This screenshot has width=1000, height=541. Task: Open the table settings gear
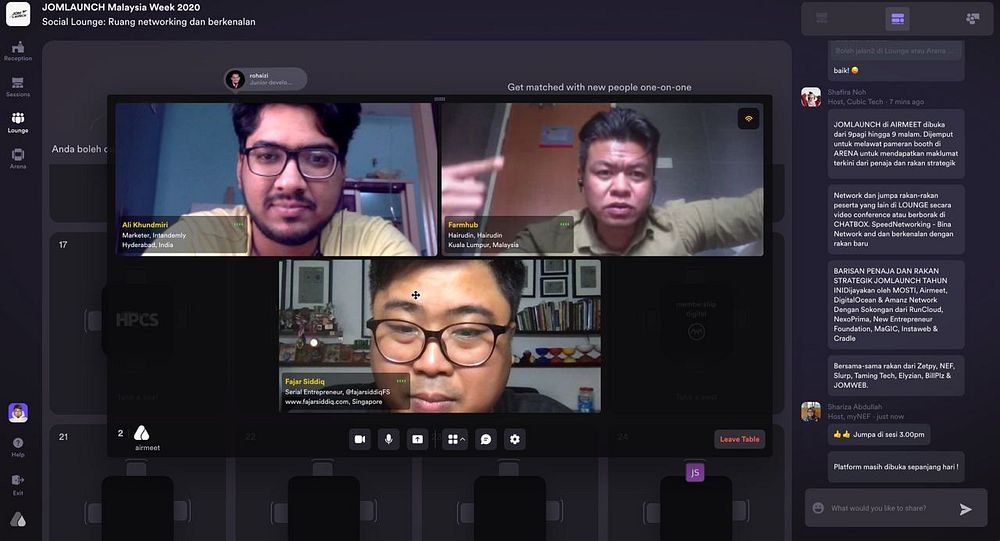[x=515, y=439]
